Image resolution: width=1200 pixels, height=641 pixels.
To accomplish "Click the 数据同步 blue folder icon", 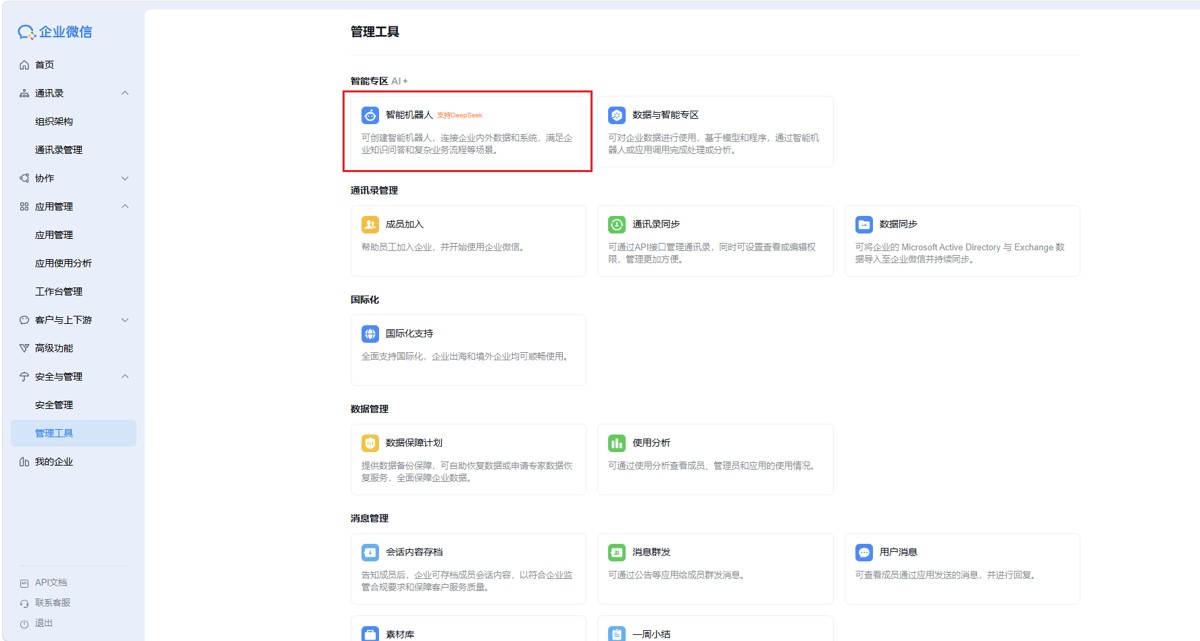I will (864, 225).
